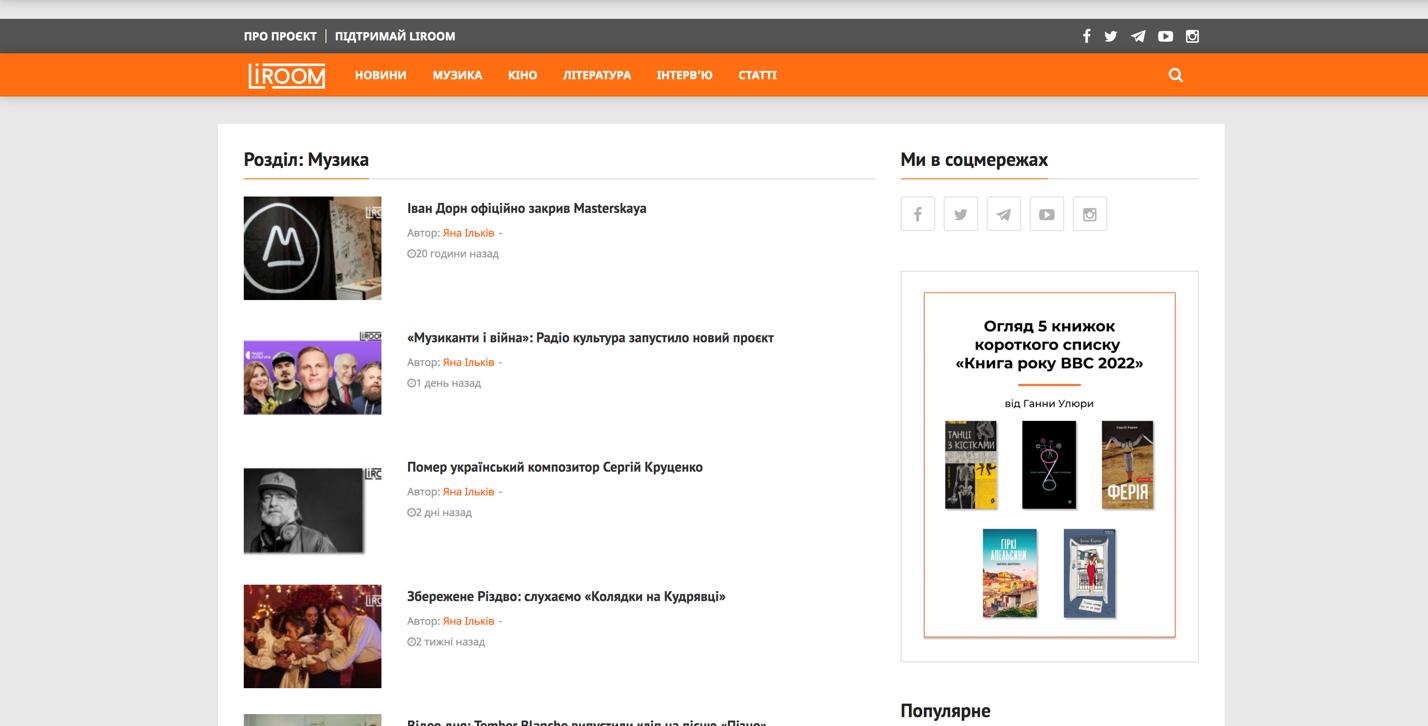Click author Яна Ільків under Музиканти і війна
1428x726 pixels.
click(468, 362)
